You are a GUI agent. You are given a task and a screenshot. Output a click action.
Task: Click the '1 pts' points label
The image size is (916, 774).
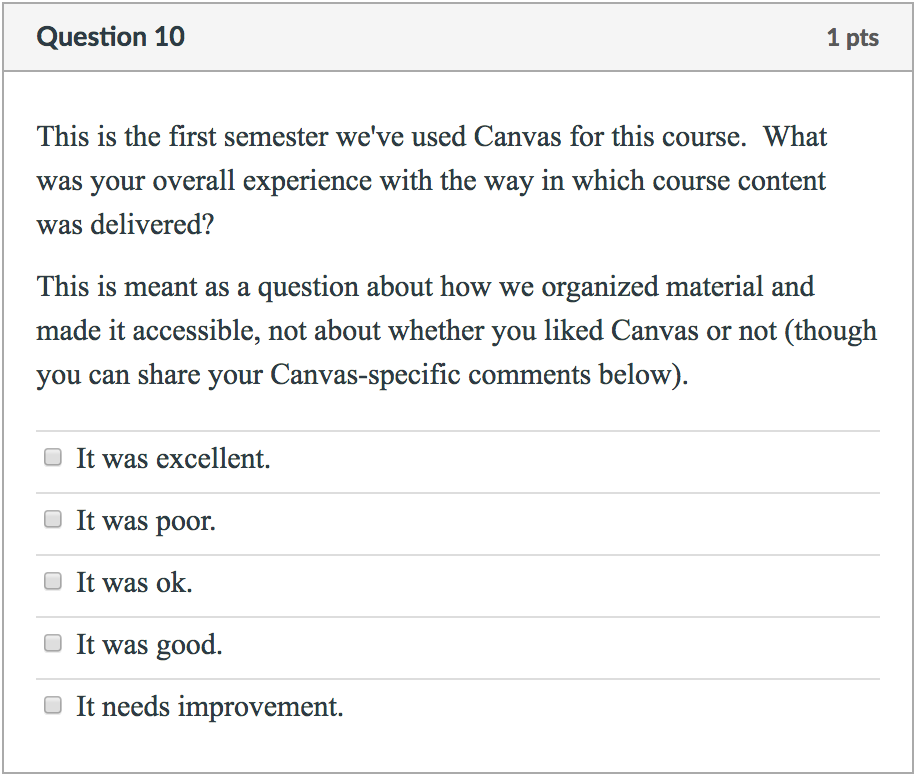point(852,38)
